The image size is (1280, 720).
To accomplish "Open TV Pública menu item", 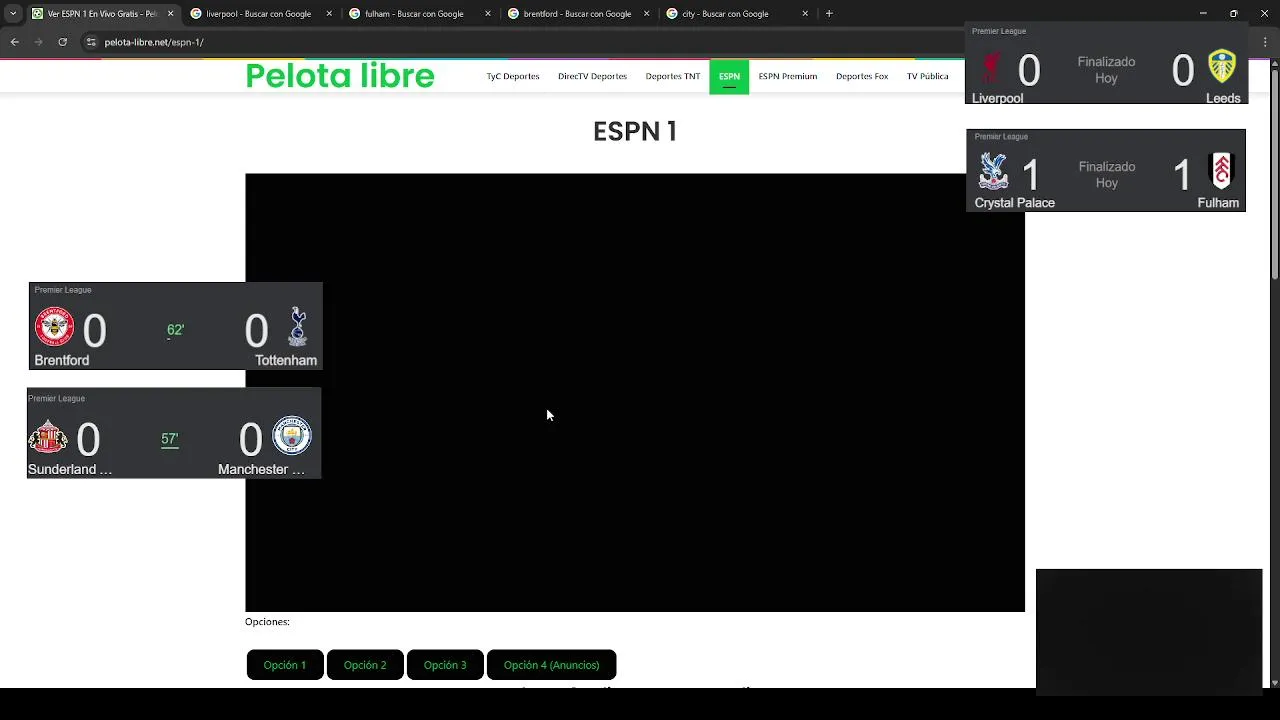I will click(x=928, y=76).
